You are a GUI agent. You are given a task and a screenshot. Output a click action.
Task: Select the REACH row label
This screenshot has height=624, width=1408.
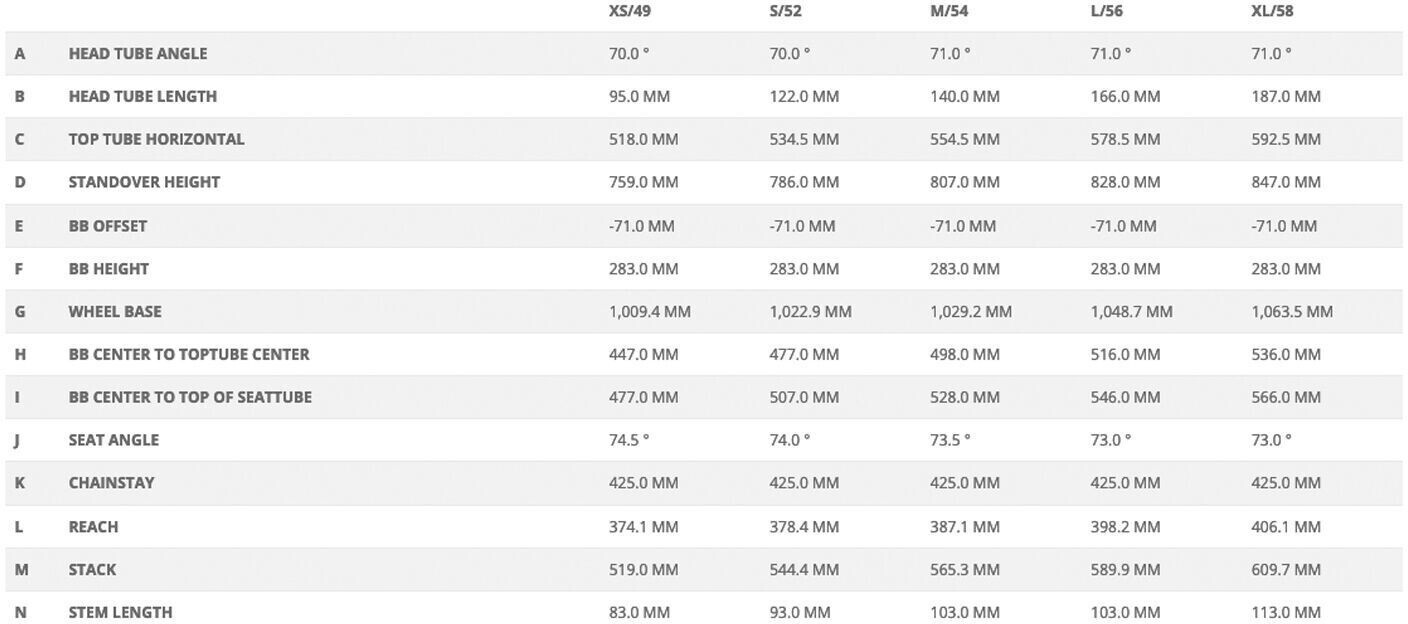(x=93, y=527)
